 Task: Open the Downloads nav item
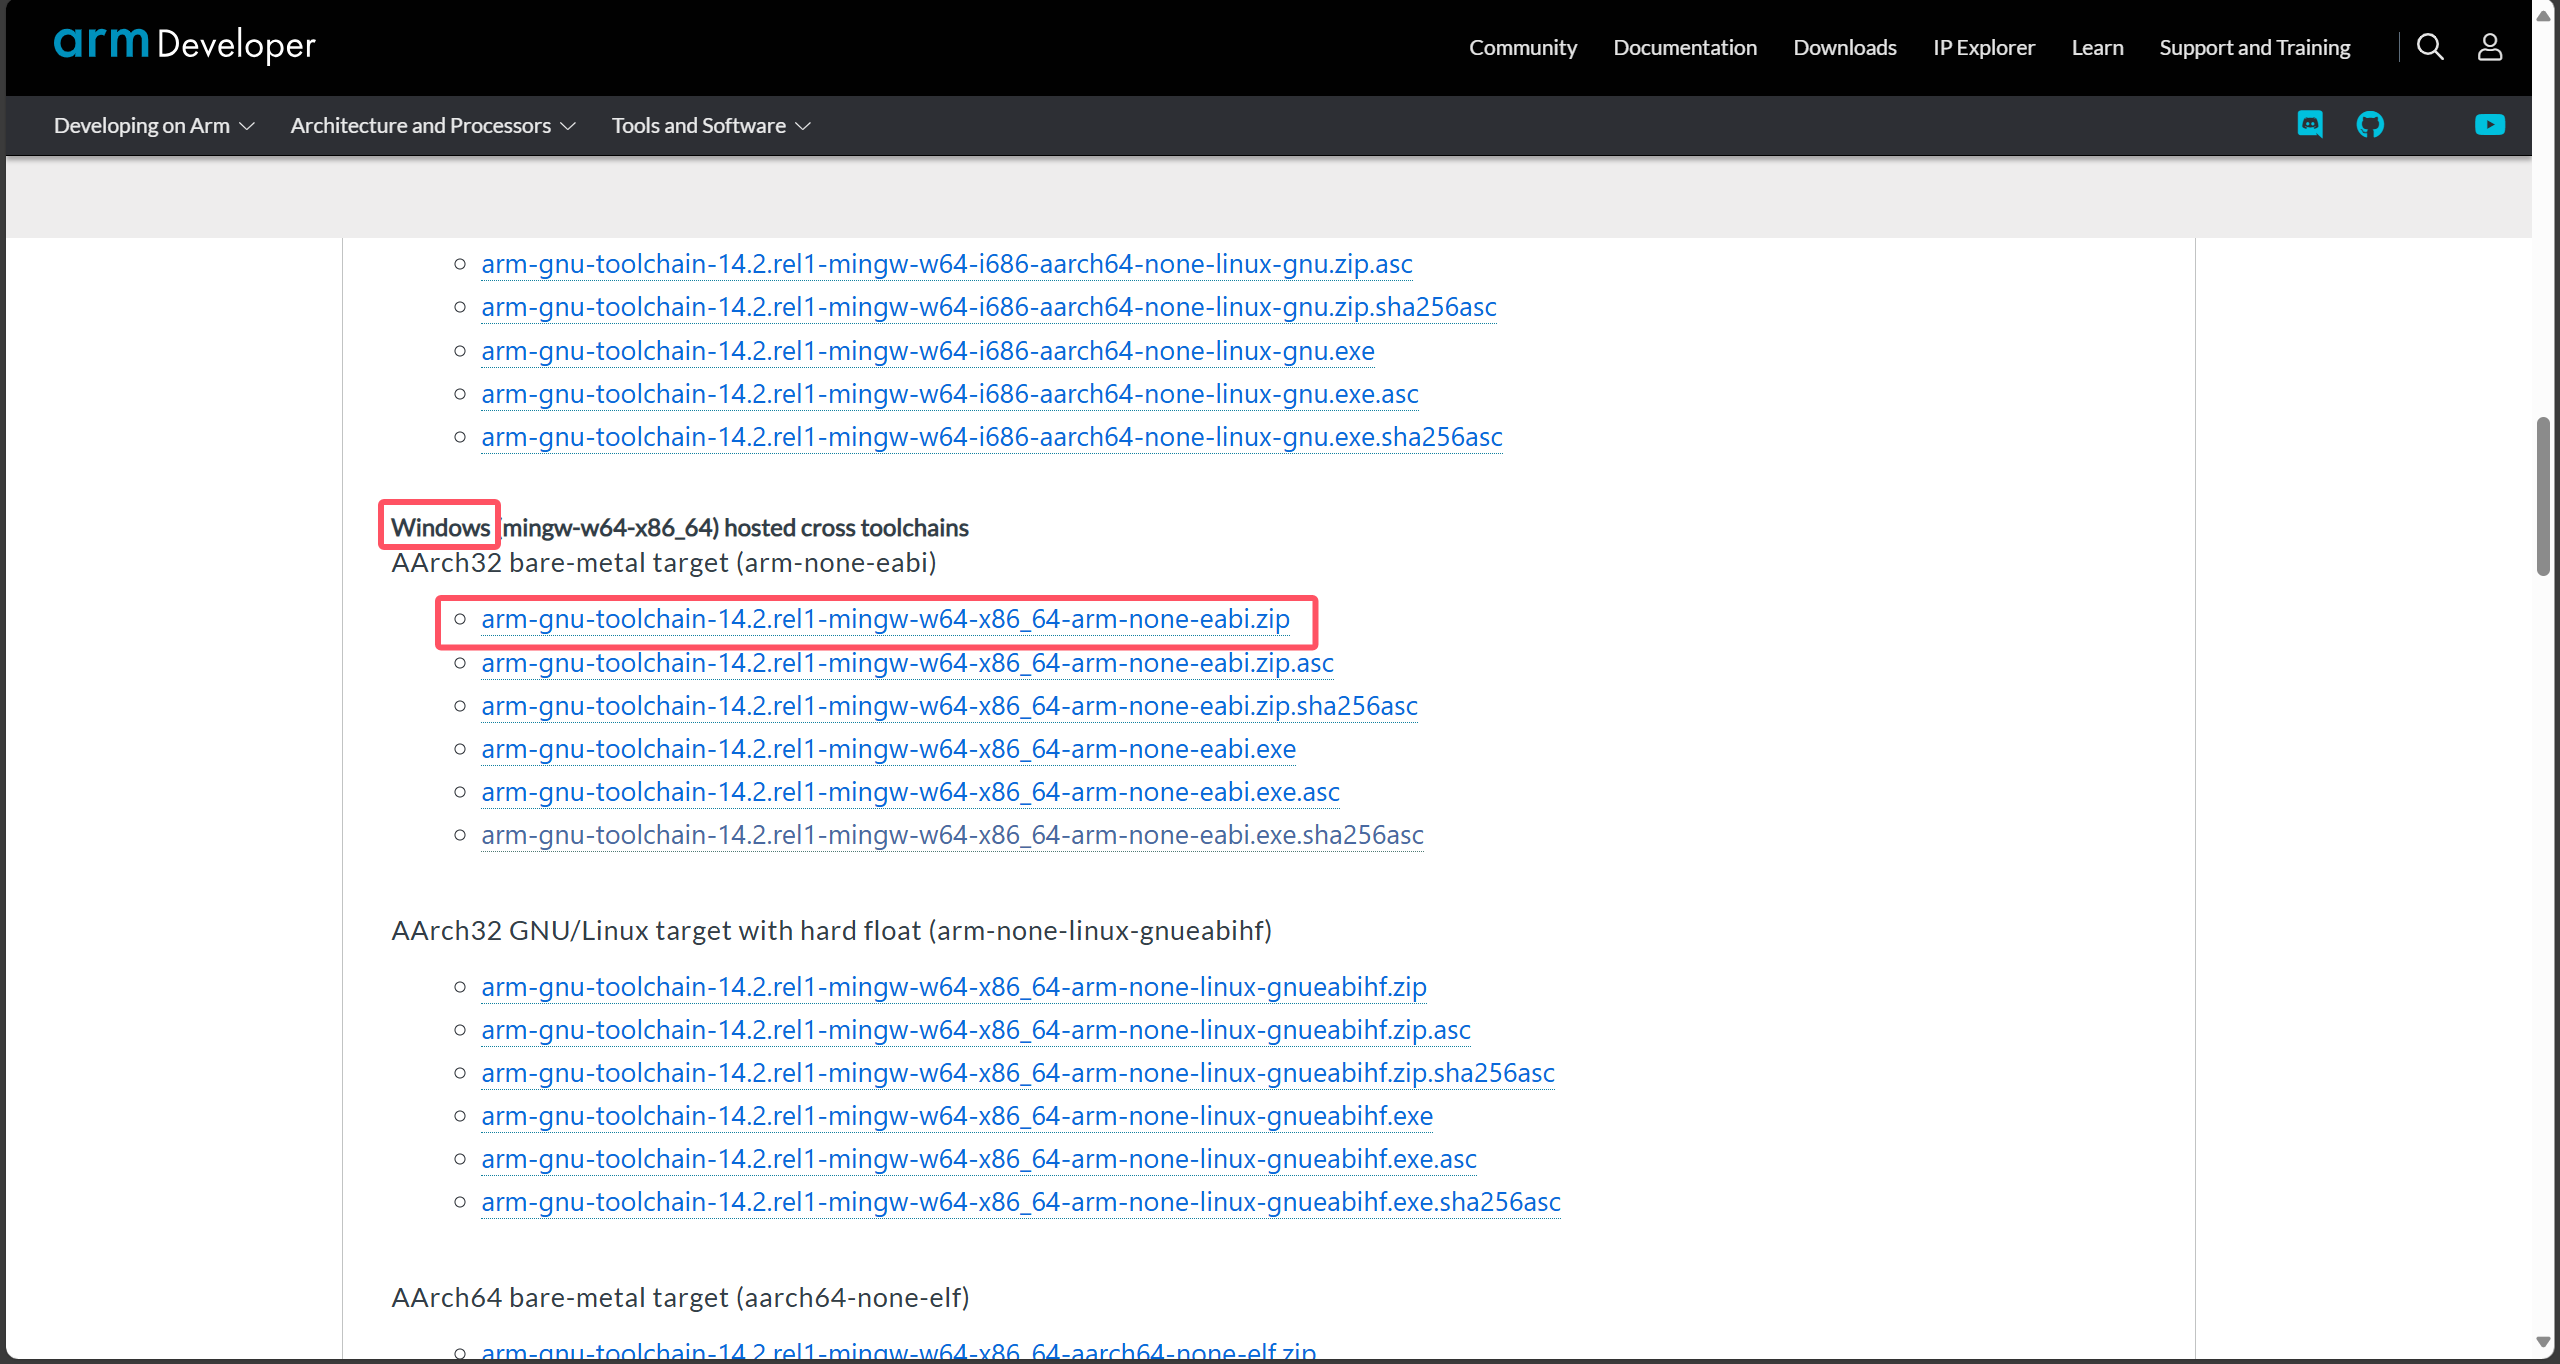coord(1845,48)
